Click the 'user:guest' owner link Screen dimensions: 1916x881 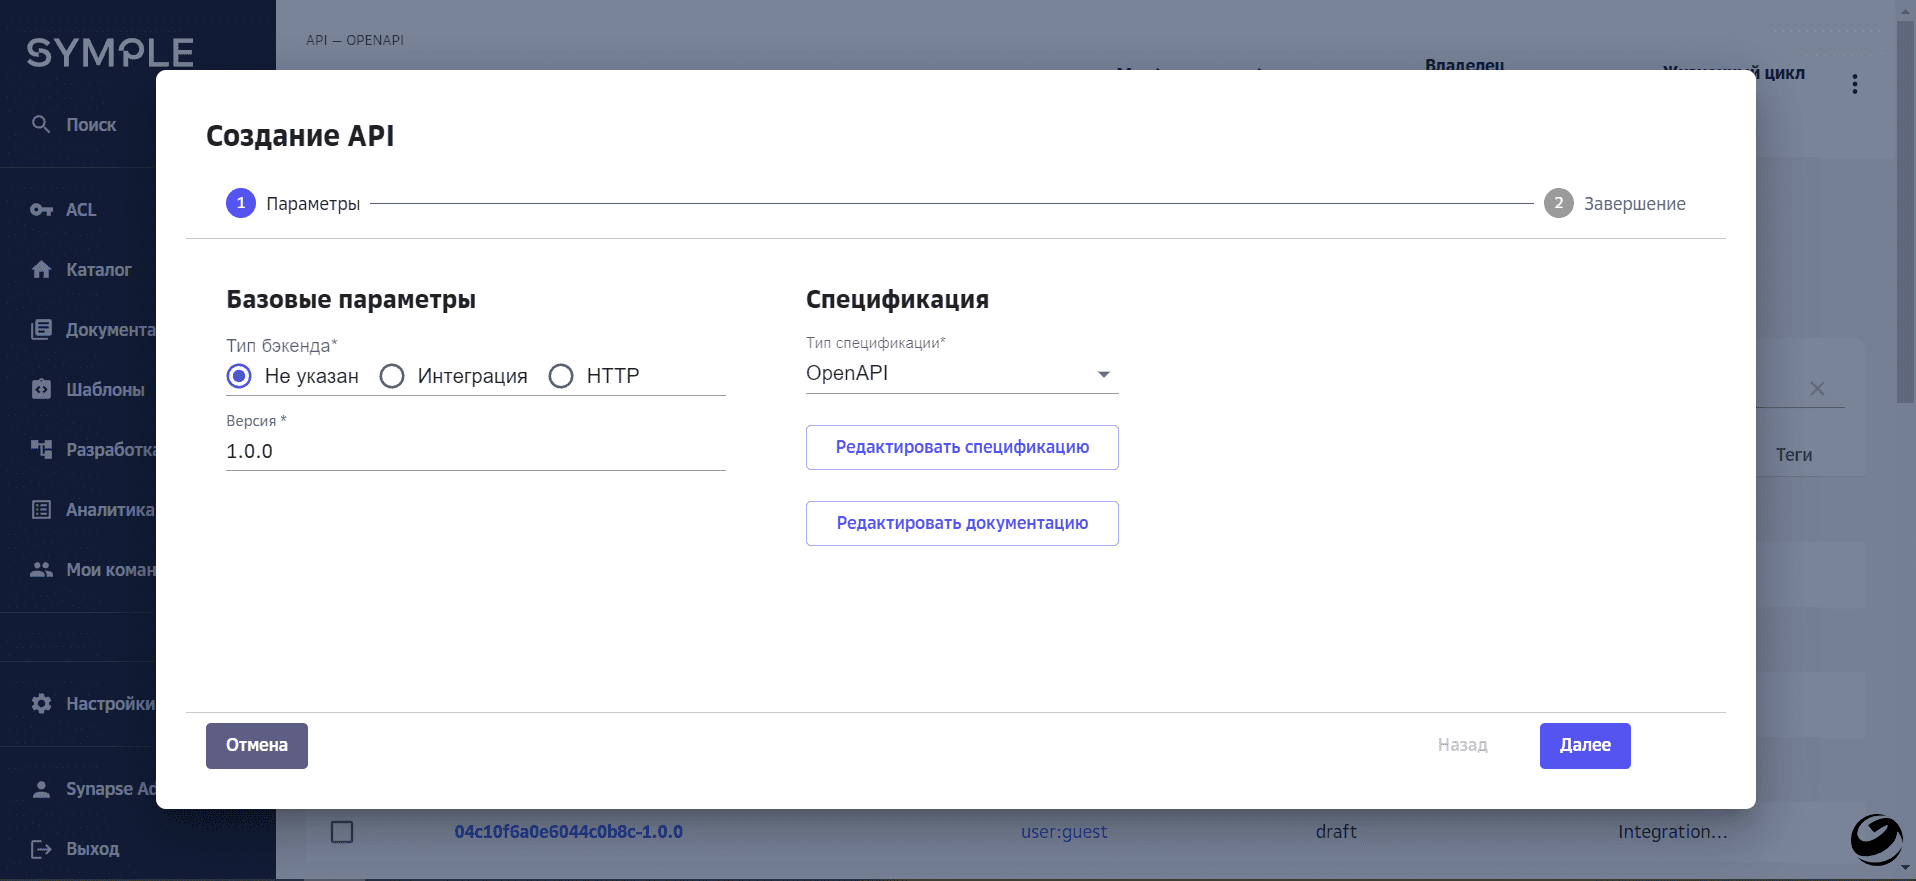1064,832
